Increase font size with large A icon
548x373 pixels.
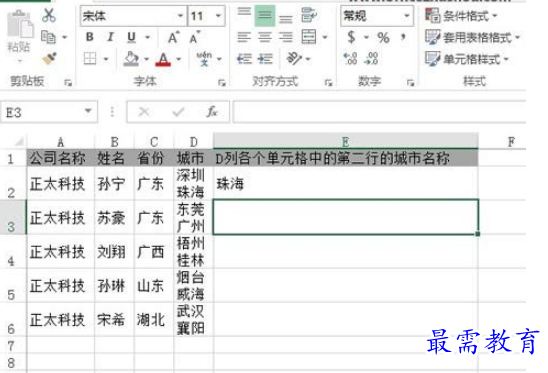tap(173, 37)
